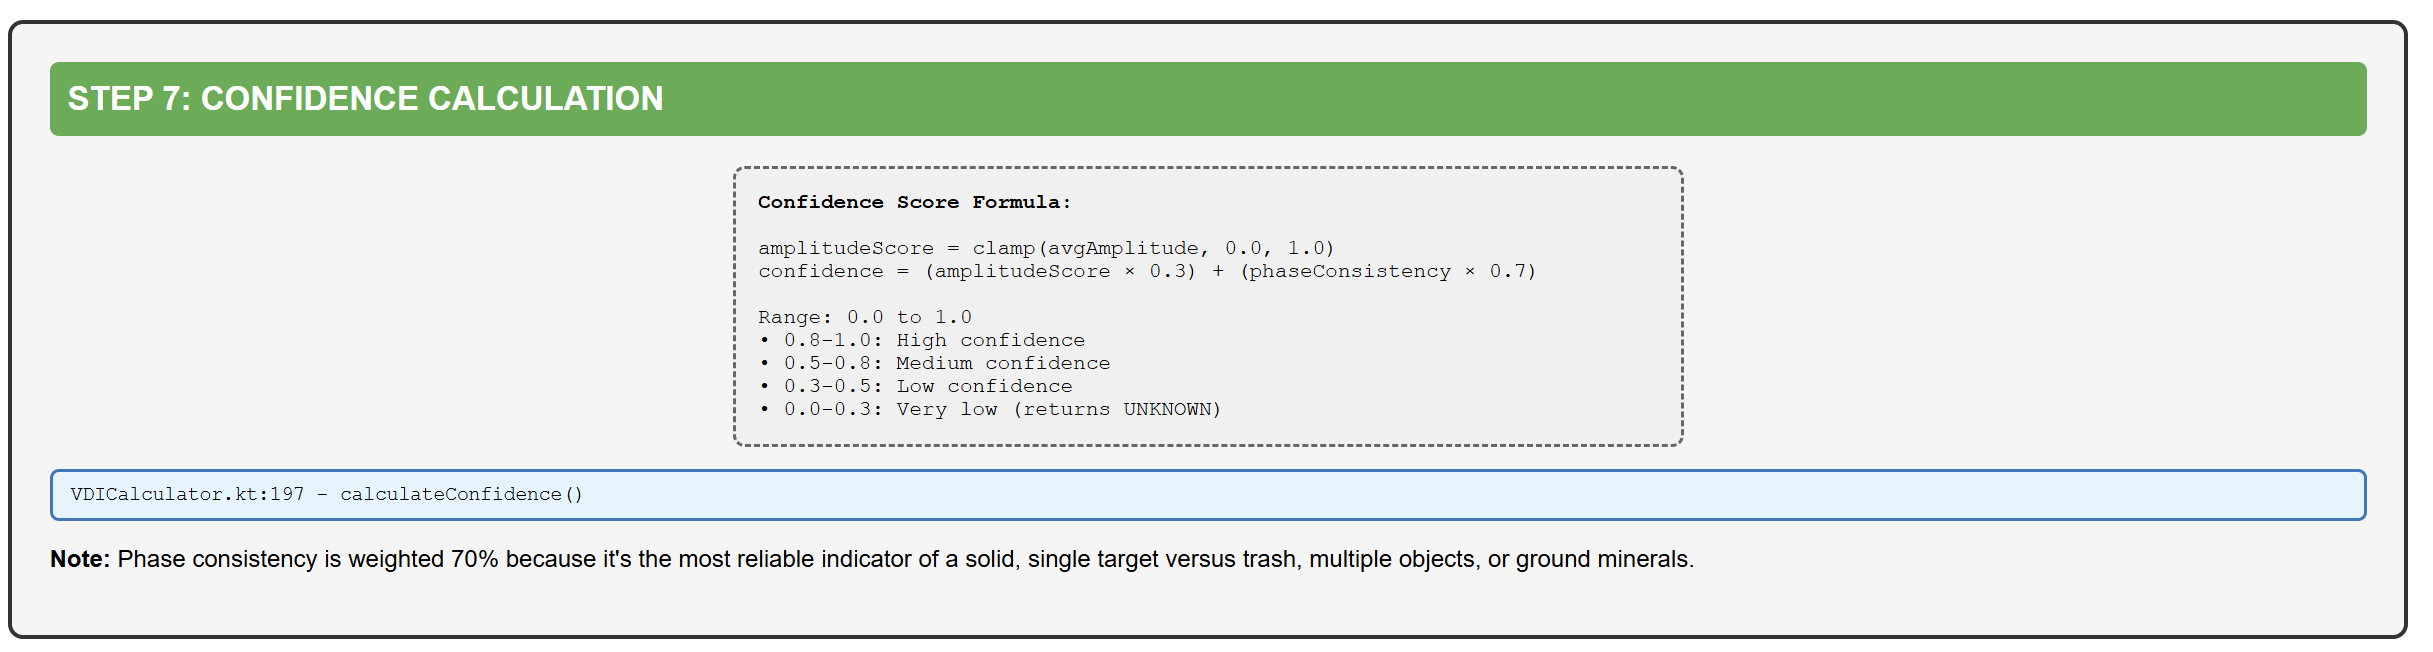Click the "Range: 0.0 to 1.0" line
The width and height of the screenshot is (2433, 652).
click(864, 317)
